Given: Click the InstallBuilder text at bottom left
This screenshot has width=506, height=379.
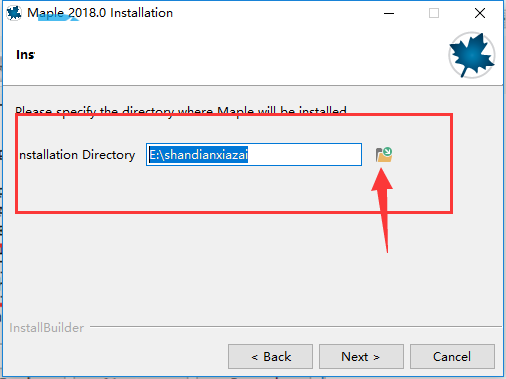Looking at the screenshot, I should coord(46,328).
